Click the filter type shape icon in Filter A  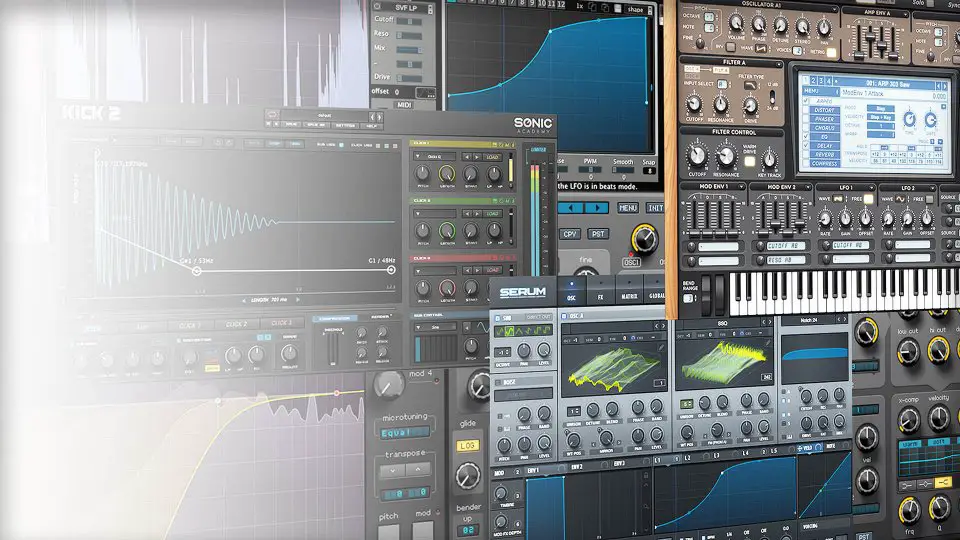click(x=751, y=86)
